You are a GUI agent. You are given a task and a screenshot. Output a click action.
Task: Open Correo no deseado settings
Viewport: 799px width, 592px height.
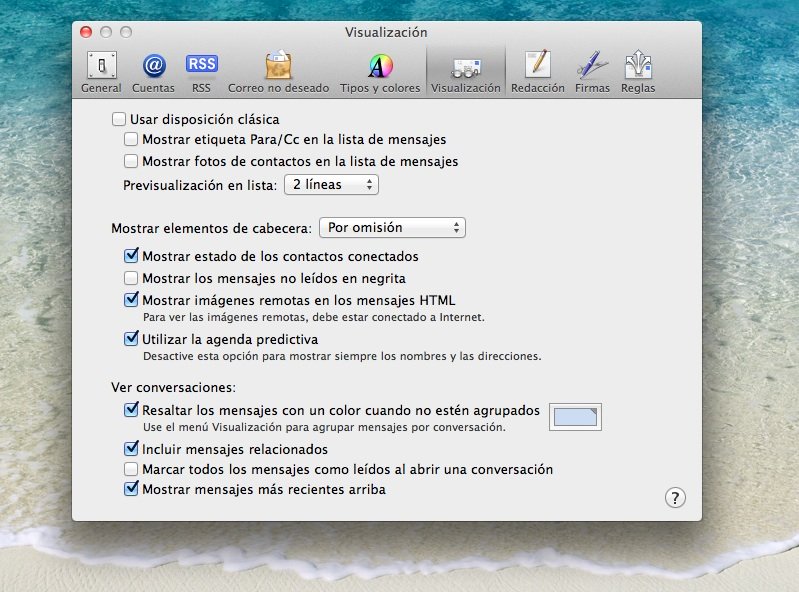(278, 72)
